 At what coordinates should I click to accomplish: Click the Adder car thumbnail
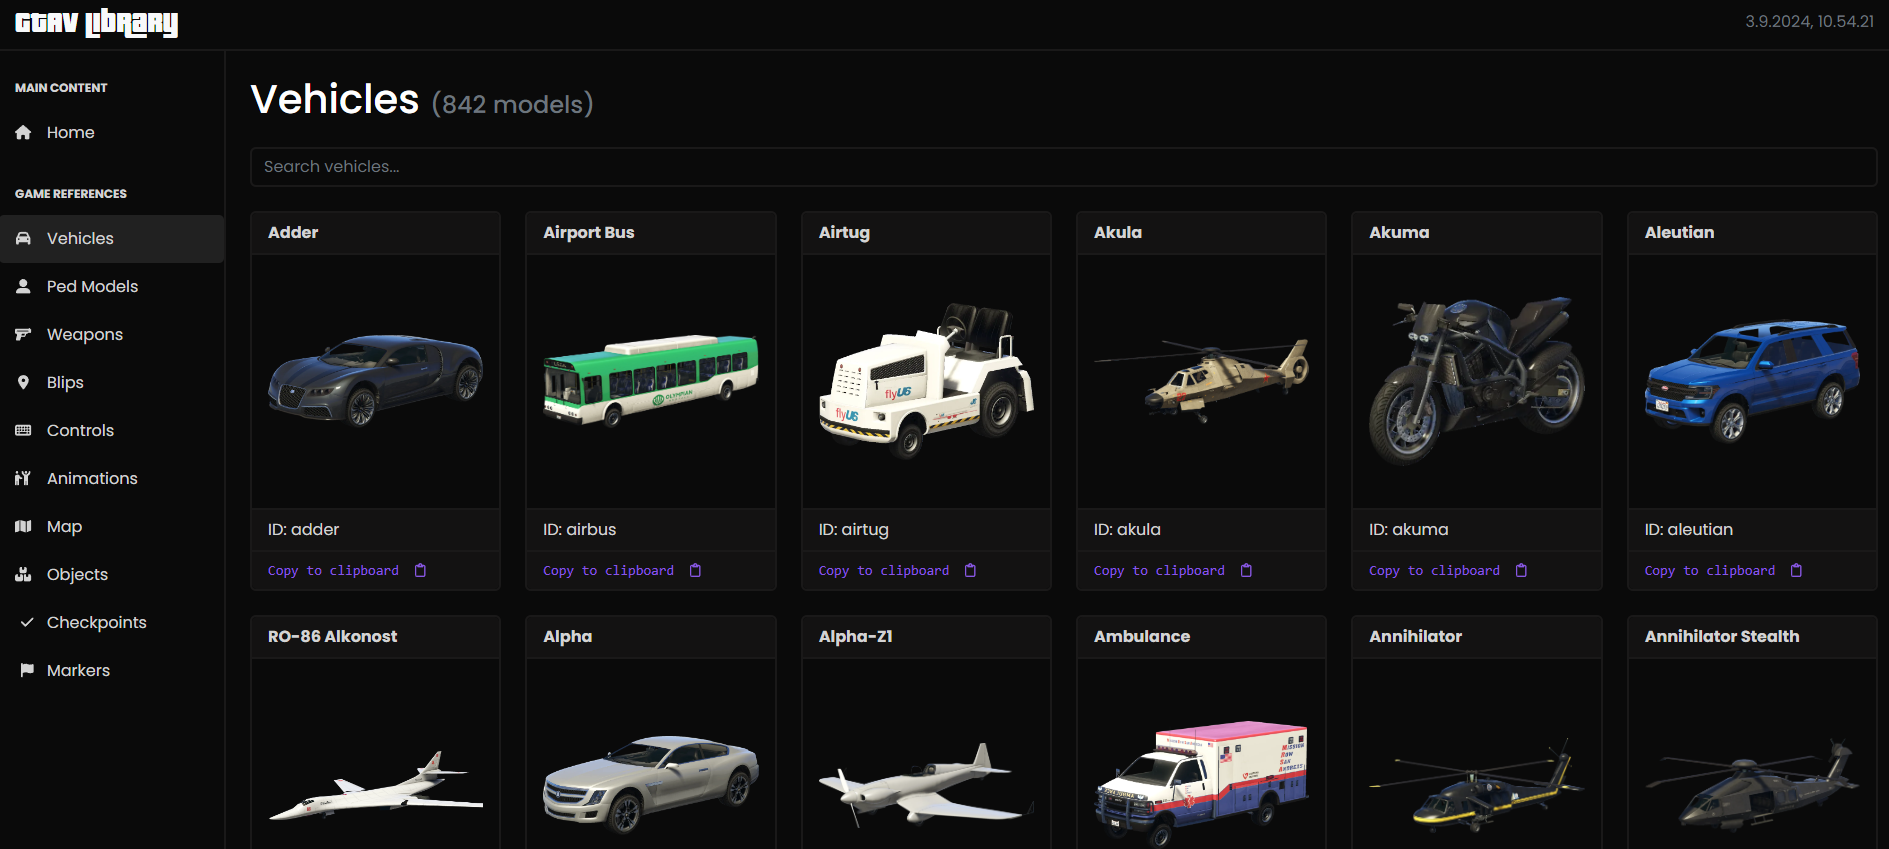pos(375,380)
